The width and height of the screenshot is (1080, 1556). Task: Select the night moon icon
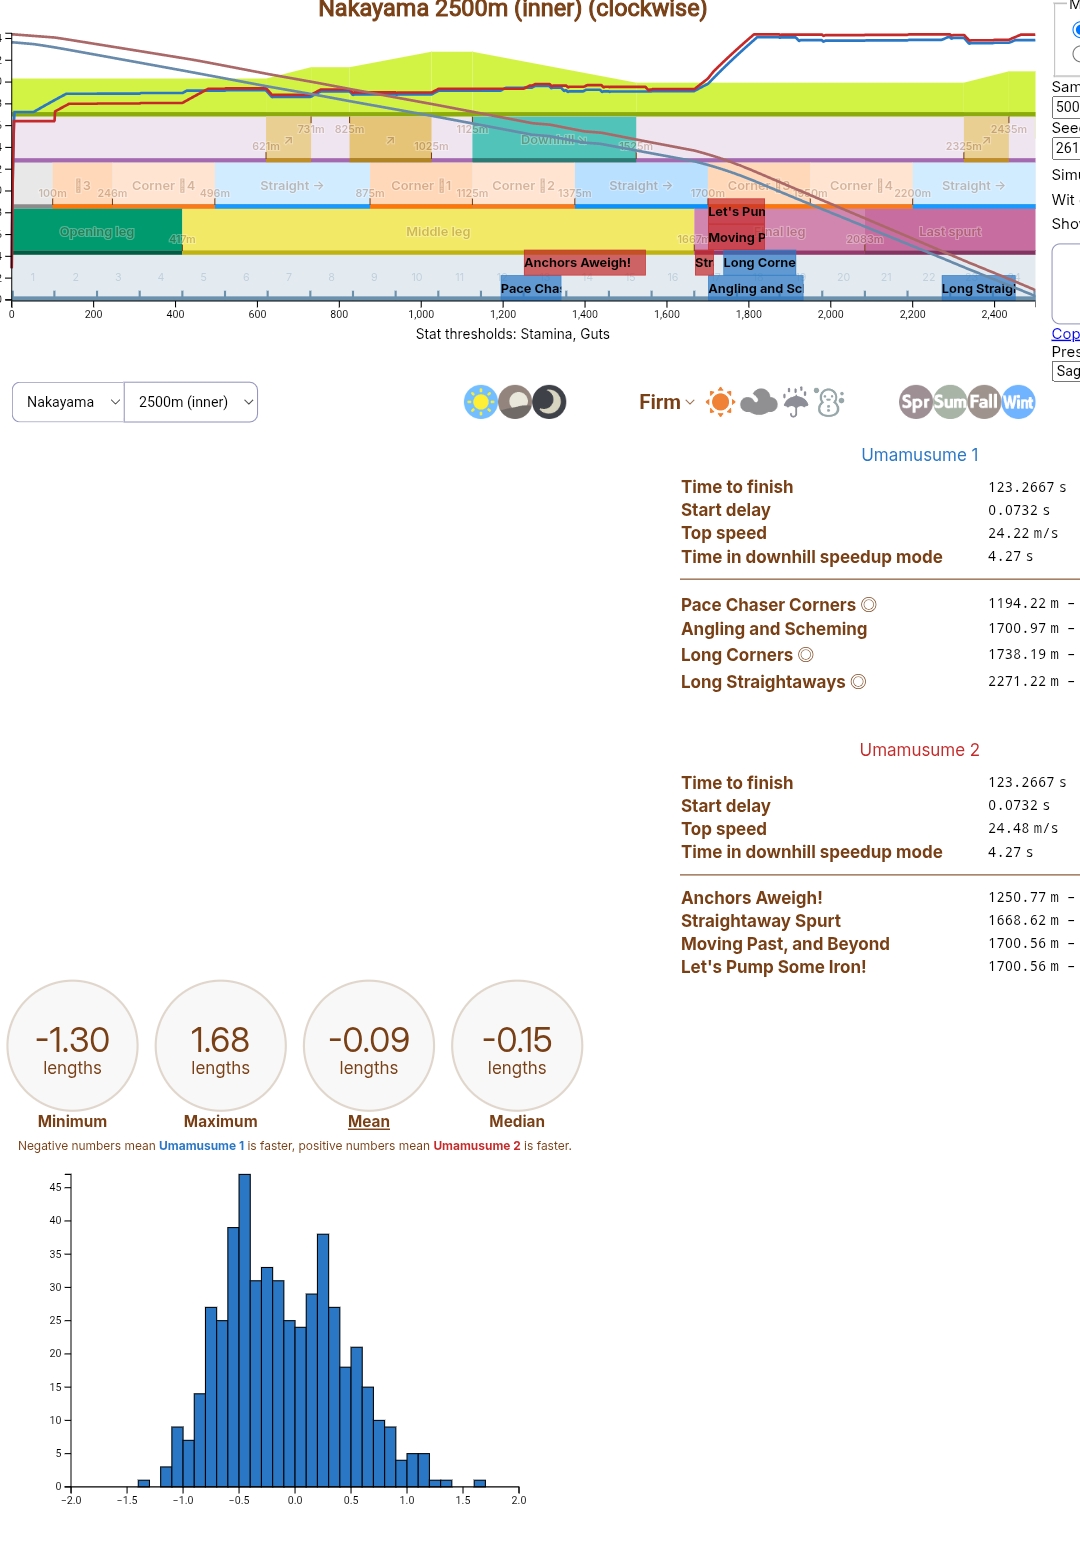coord(549,402)
